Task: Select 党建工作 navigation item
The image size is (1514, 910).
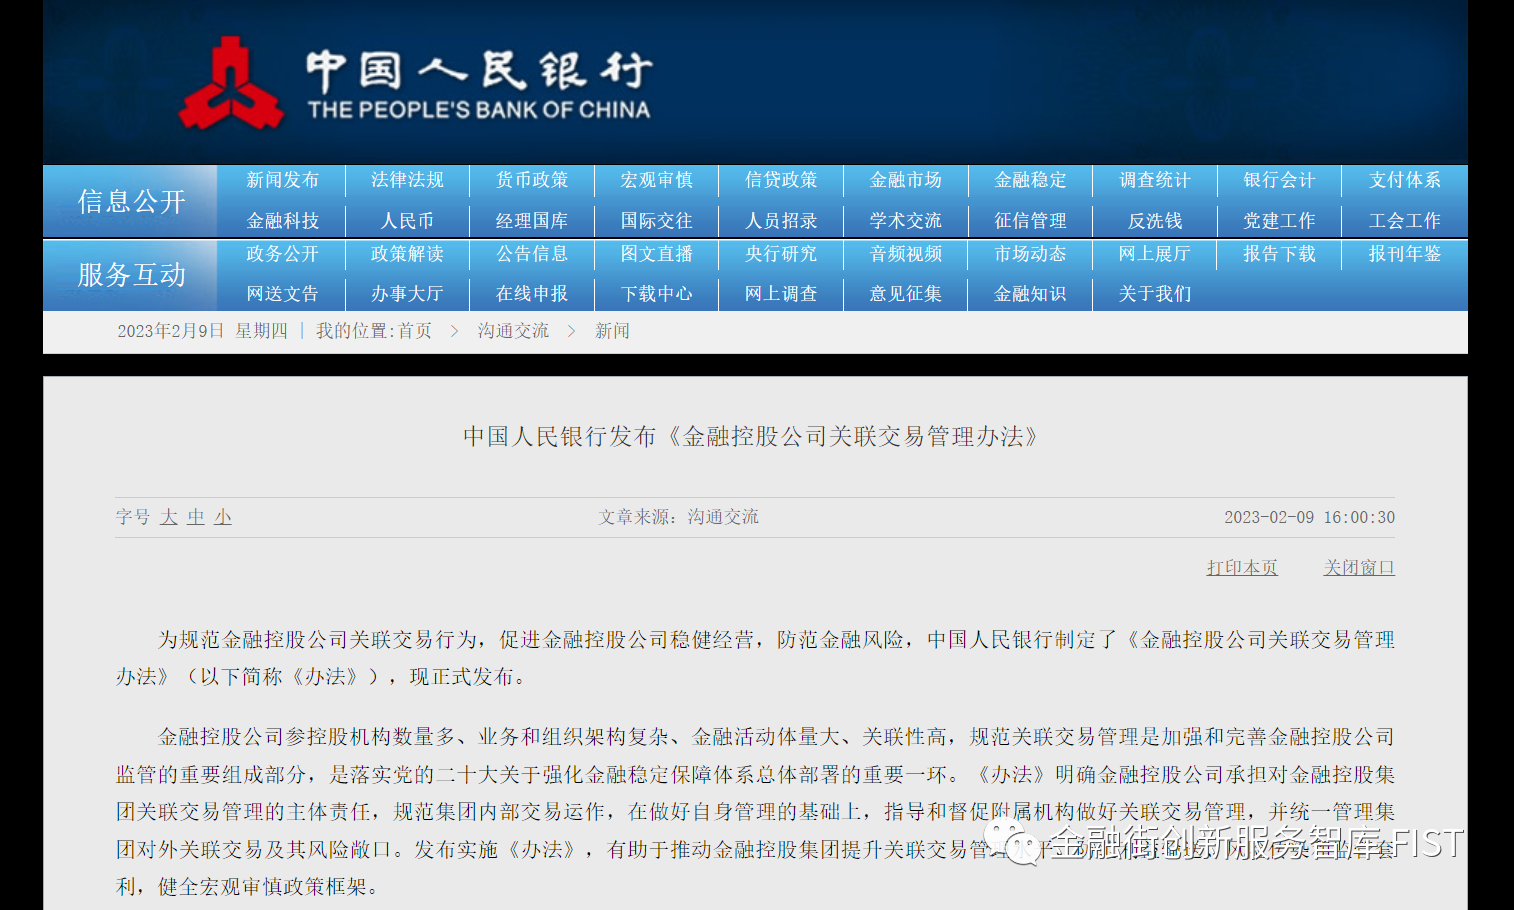Action: (1279, 221)
